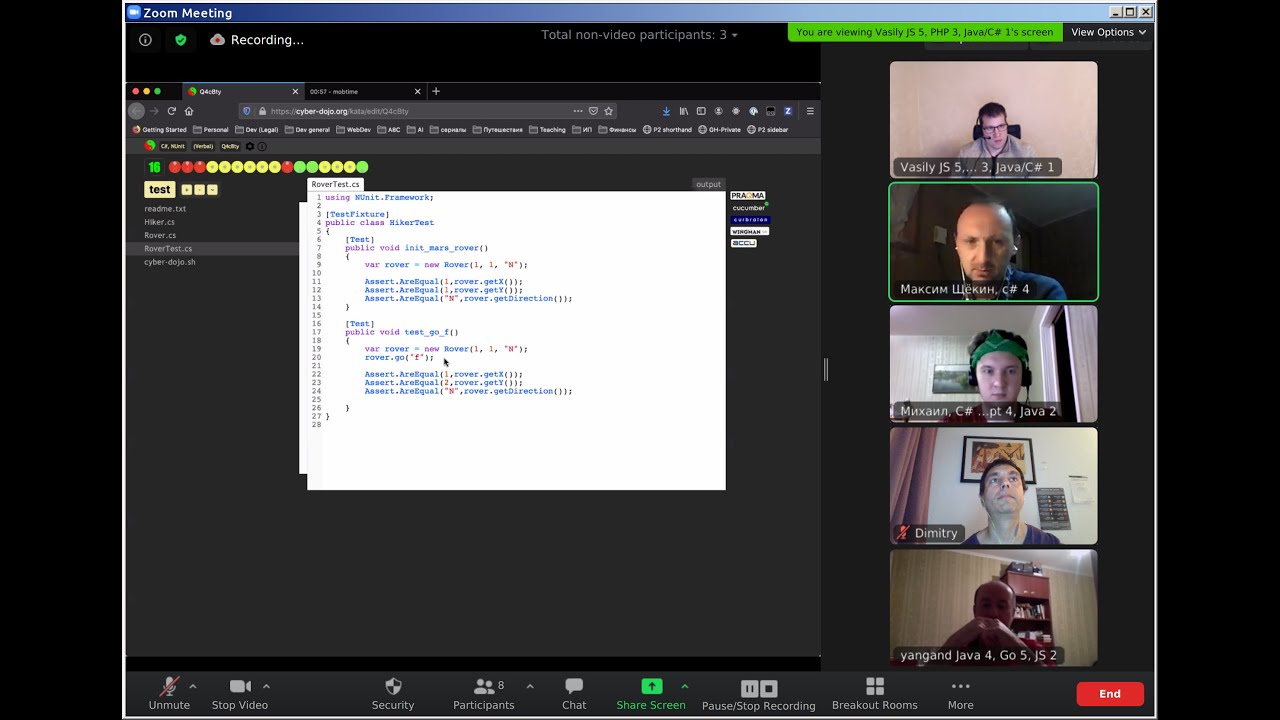
Task: Click cyber-dojo info icon beside gear
Action: coord(262,146)
